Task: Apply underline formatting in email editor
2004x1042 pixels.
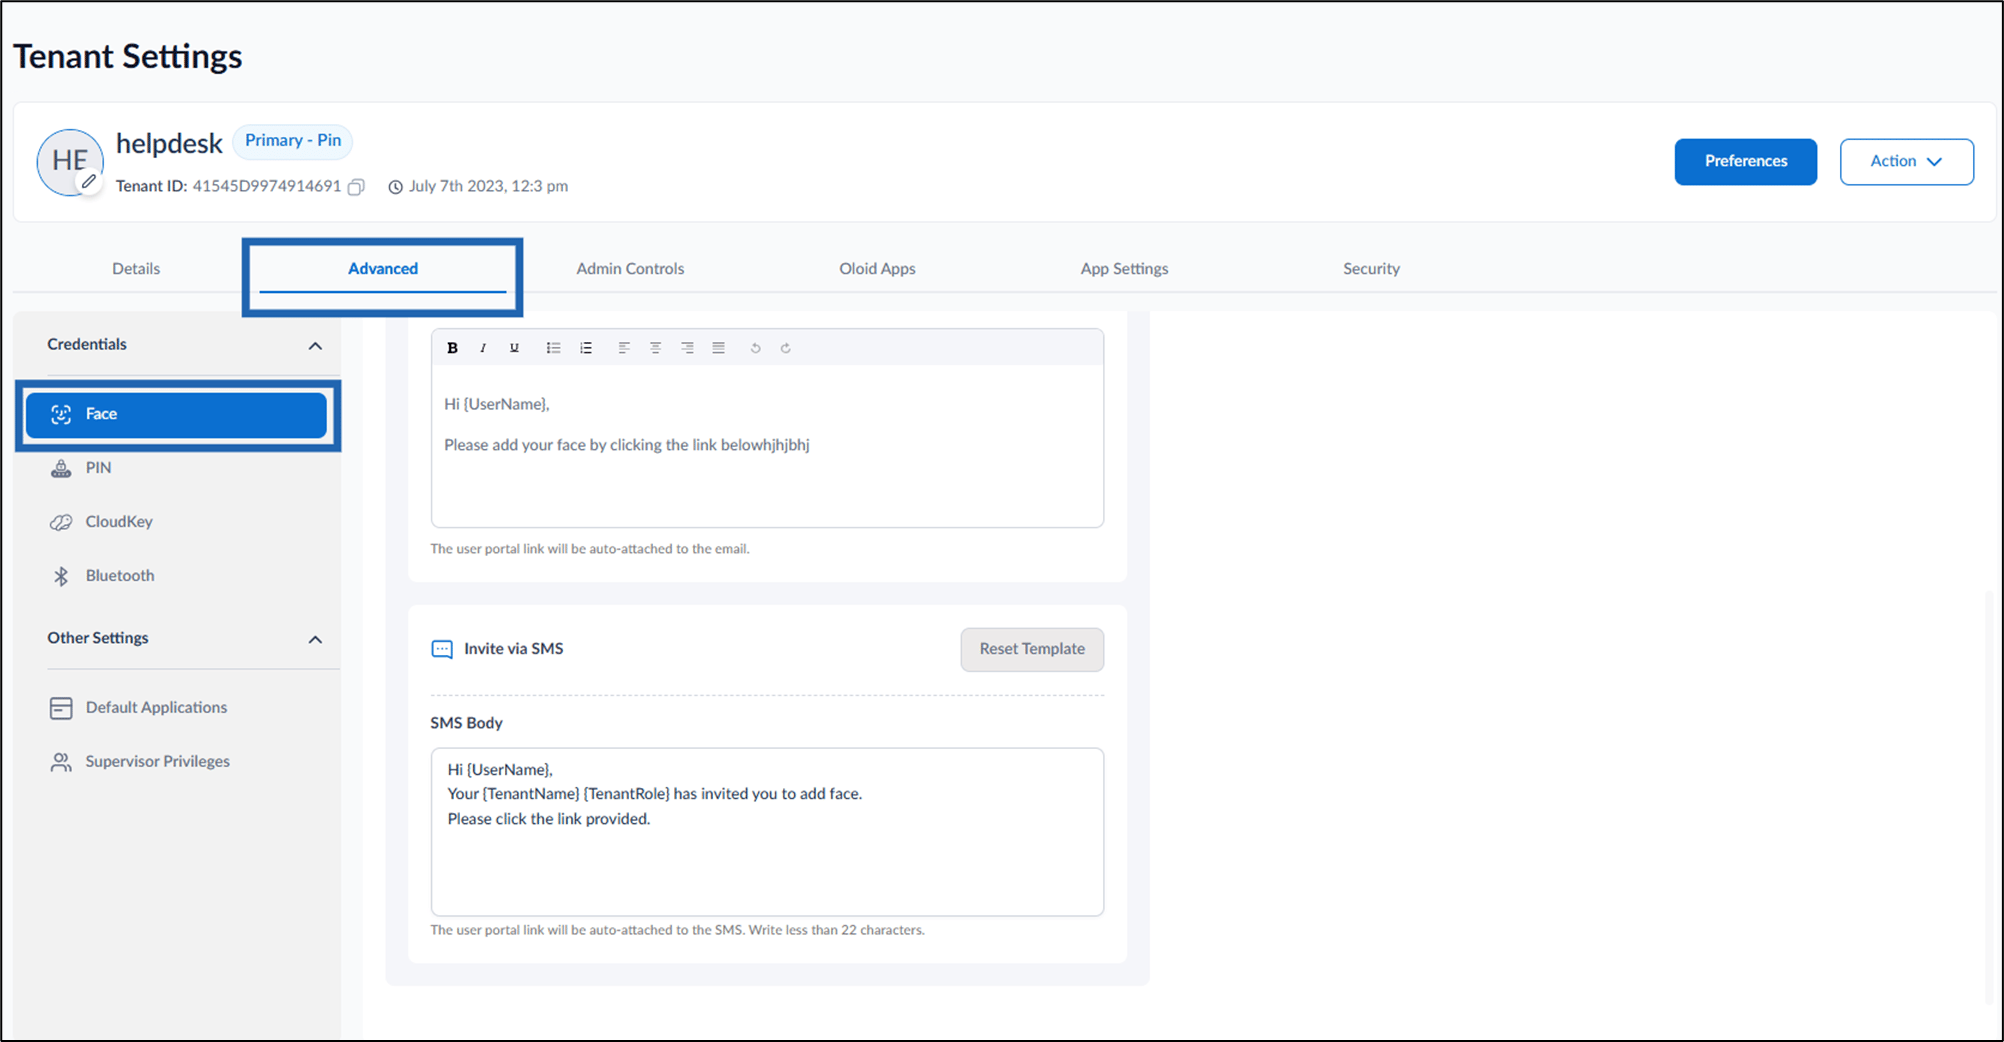Action: click(514, 348)
